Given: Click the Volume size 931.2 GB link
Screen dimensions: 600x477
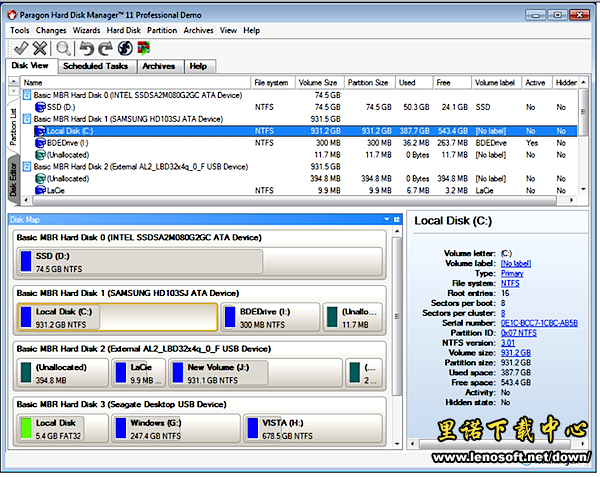Looking at the screenshot, I should (x=516, y=353).
